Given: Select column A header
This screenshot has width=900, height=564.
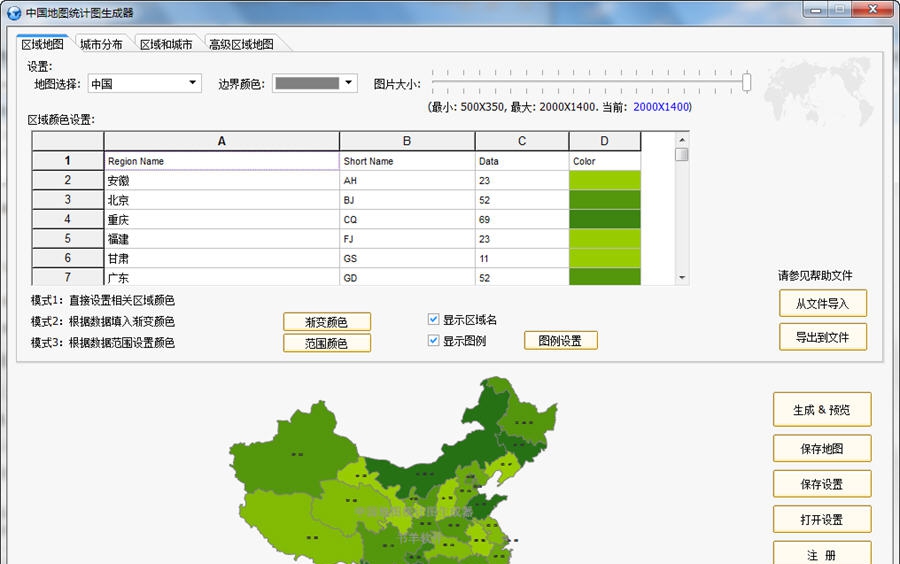Looking at the screenshot, I should 222,141.
